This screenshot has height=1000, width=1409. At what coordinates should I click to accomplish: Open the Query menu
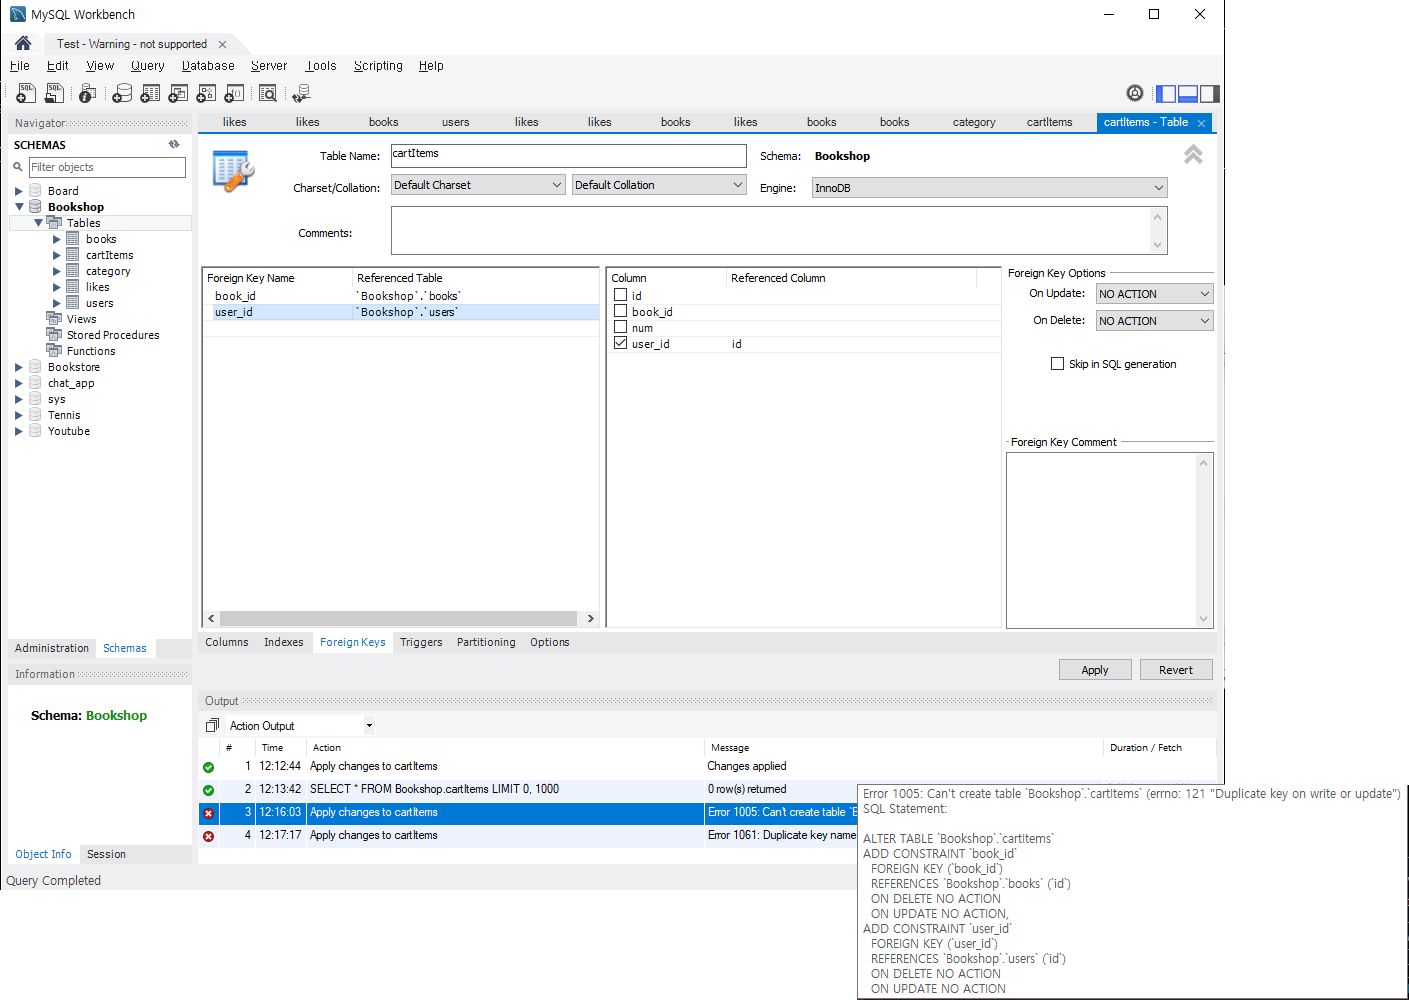[147, 66]
